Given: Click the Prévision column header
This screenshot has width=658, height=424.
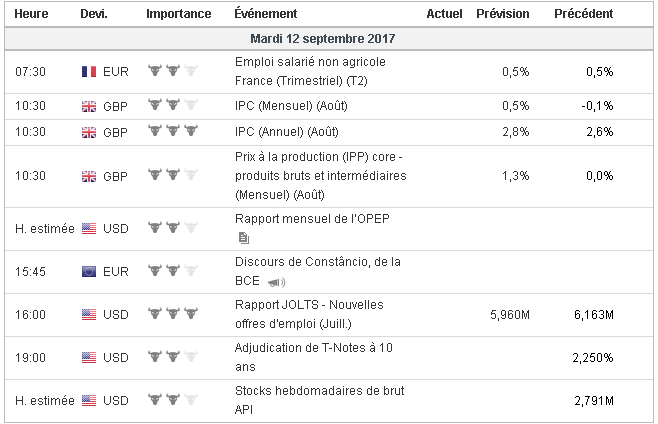Looking at the screenshot, I should pos(503,14).
